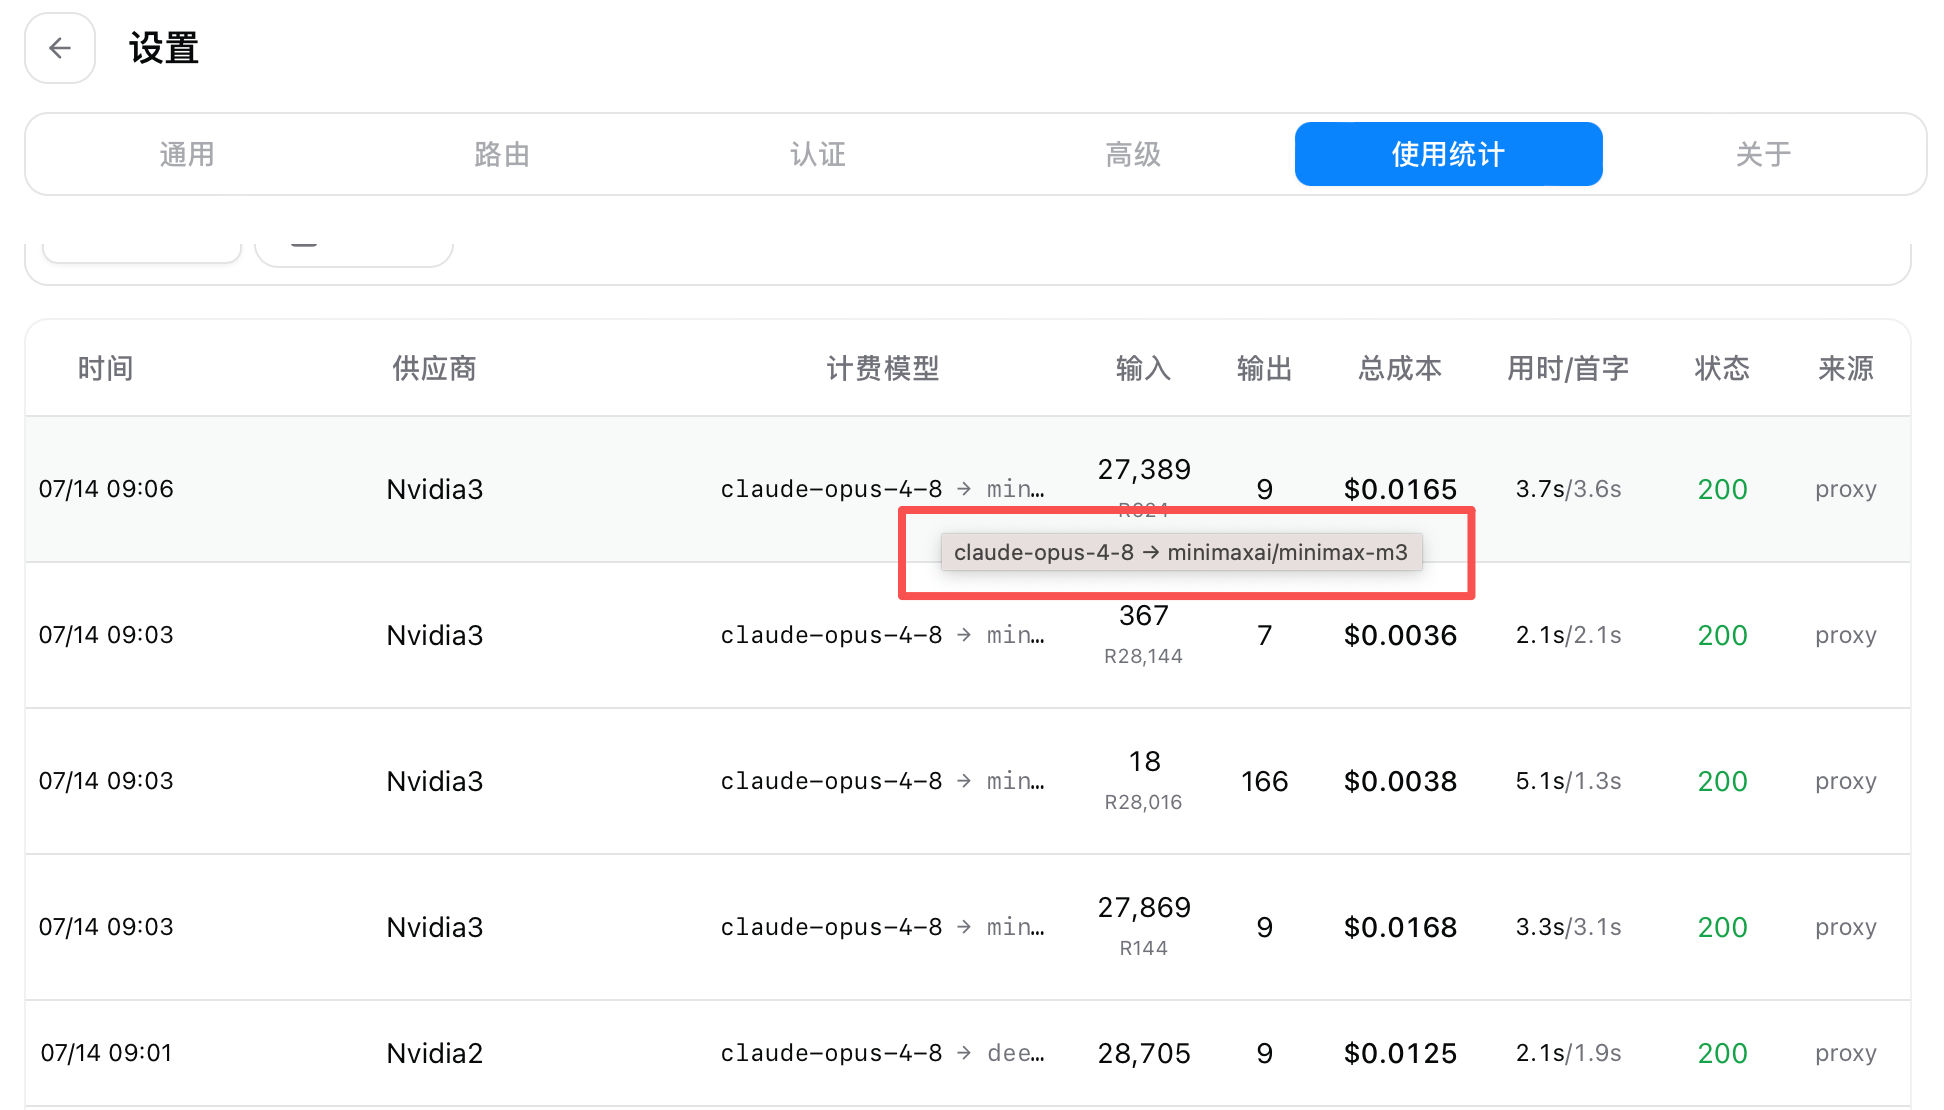1944x1110 pixels.
Task: Click the total cost $0.0165
Action: click(1400, 489)
